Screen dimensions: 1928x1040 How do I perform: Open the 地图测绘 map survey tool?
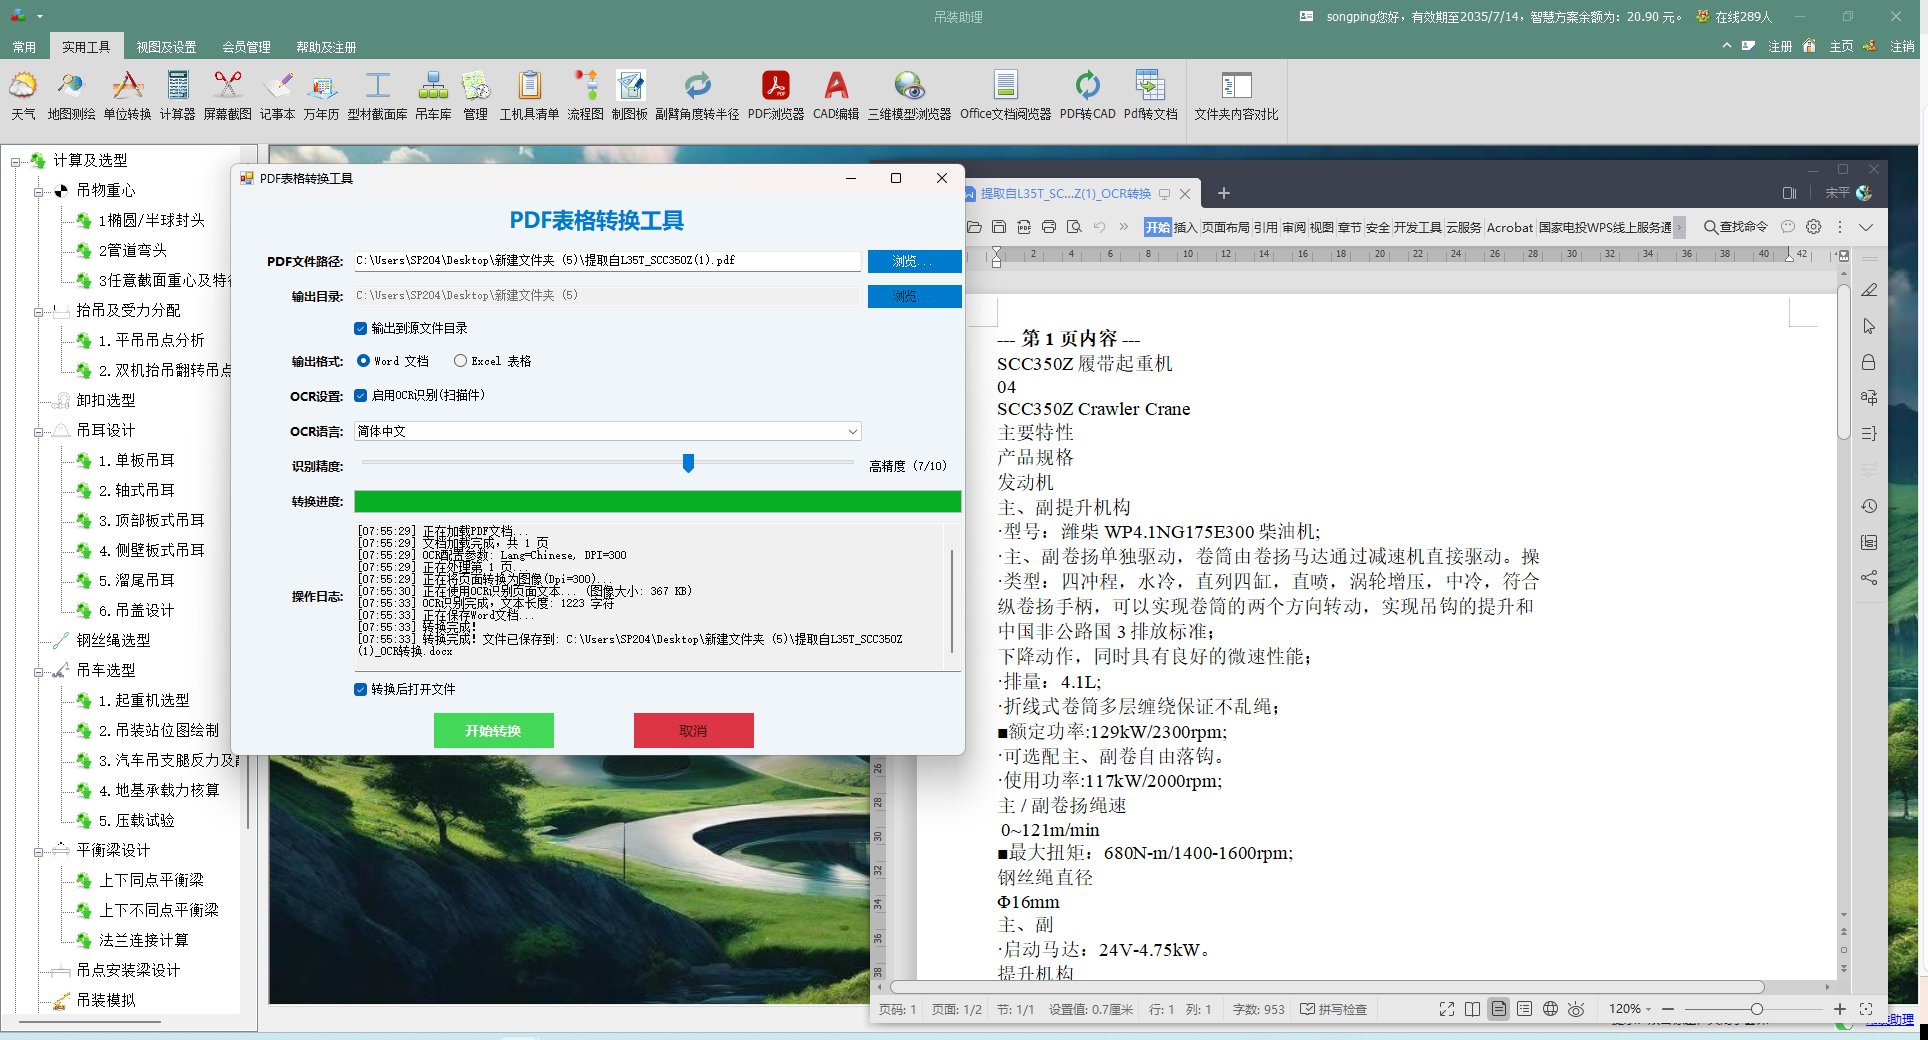pos(71,96)
